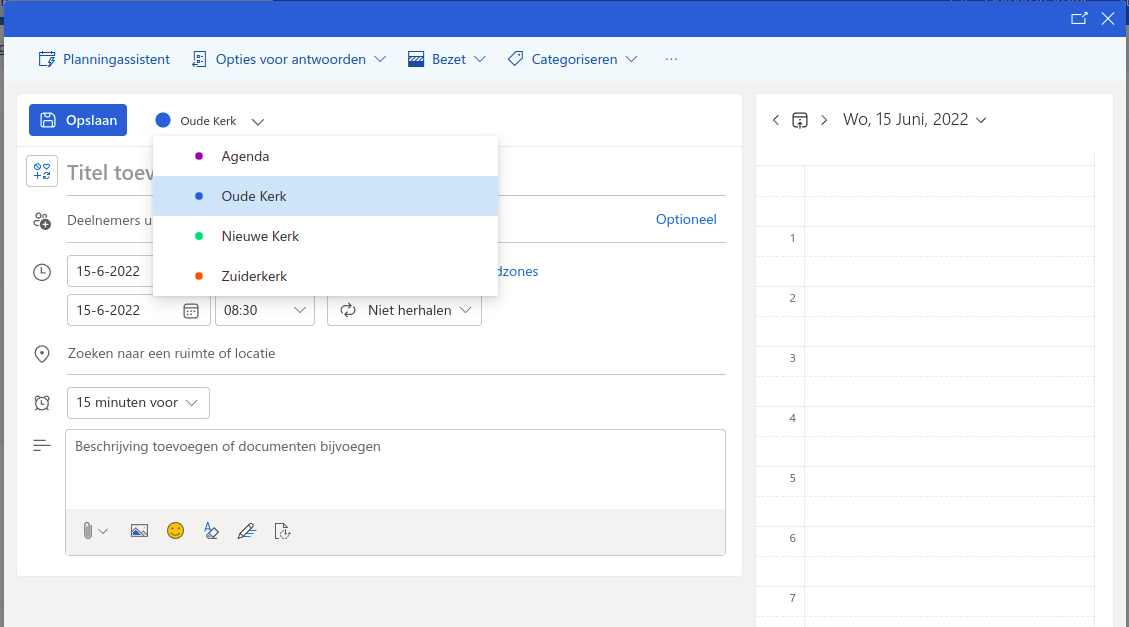The width and height of the screenshot is (1129, 627).
Task: Expand the Bezet status dropdown
Action: click(x=447, y=59)
